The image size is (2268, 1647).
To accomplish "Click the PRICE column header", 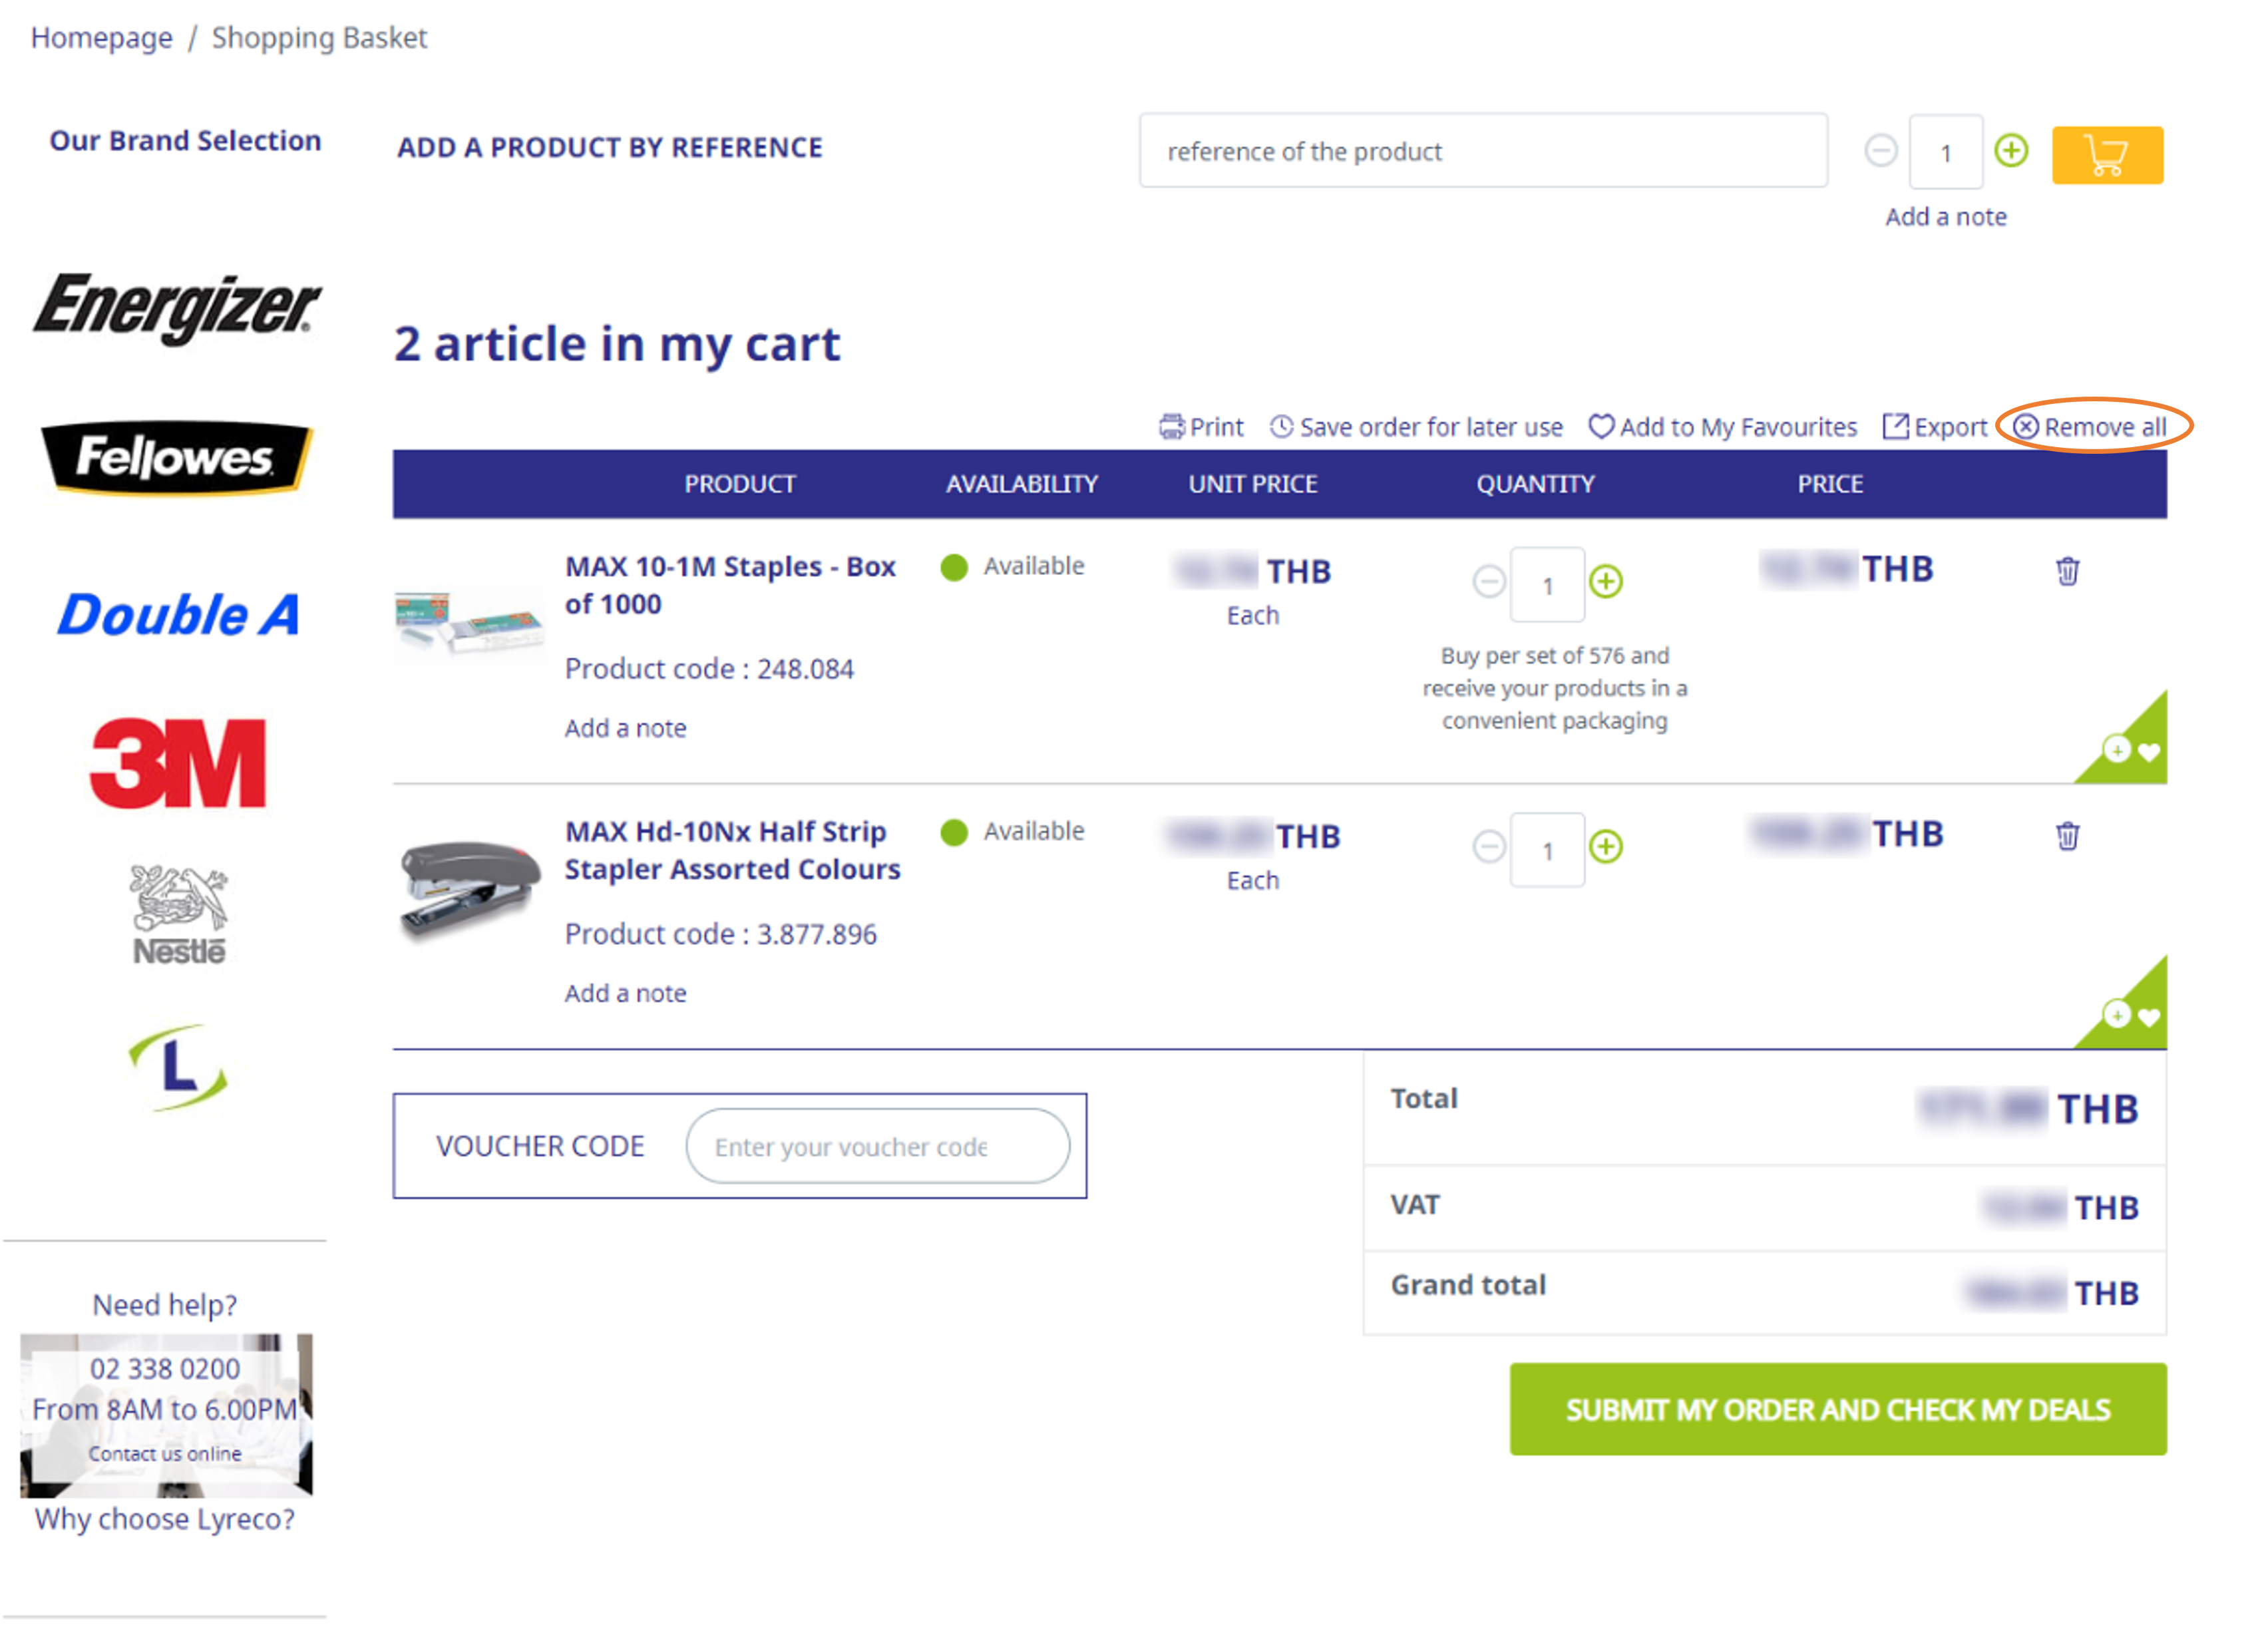I will click(x=1830, y=484).
